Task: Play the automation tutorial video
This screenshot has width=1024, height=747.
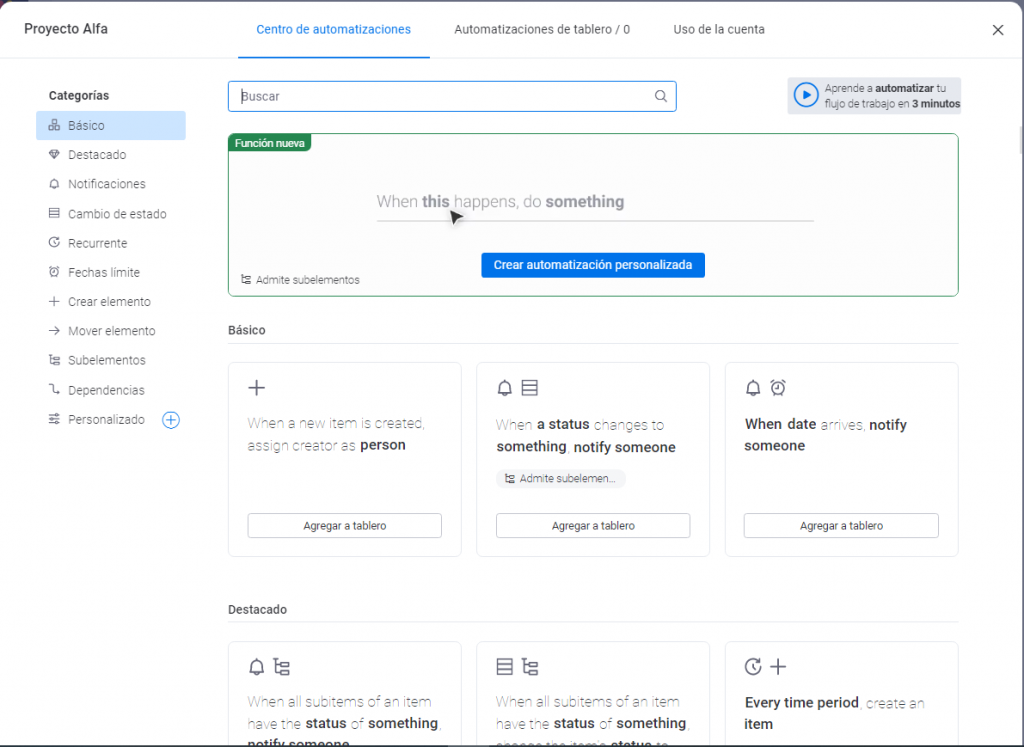Action: [x=805, y=95]
